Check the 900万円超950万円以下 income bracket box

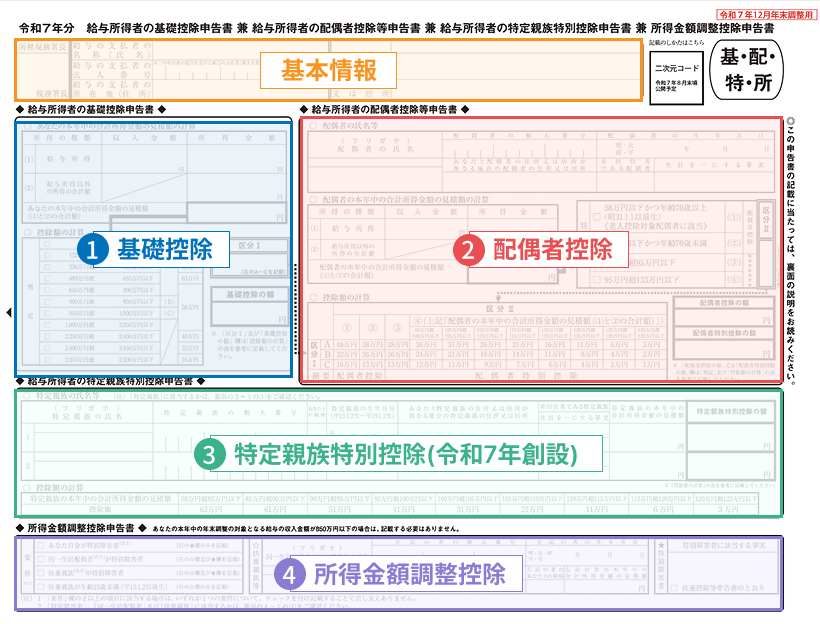(47, 302)
